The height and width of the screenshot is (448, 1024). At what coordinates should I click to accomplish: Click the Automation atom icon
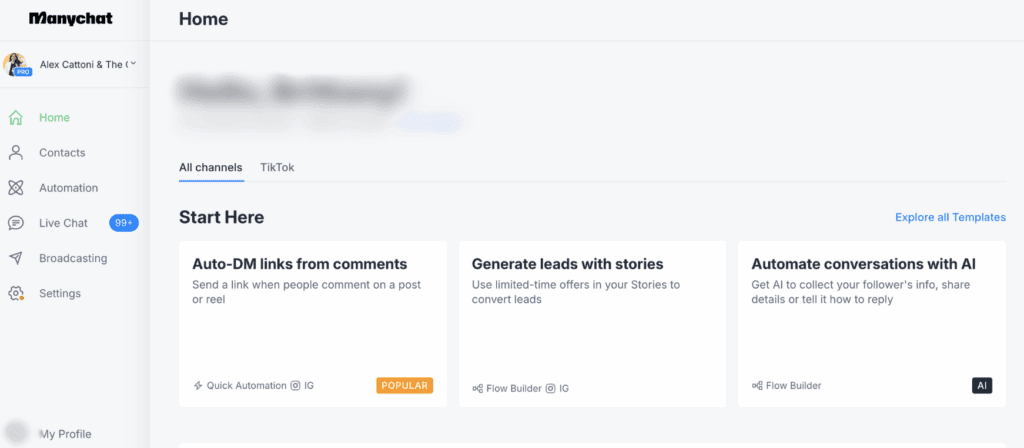(16, 188)
